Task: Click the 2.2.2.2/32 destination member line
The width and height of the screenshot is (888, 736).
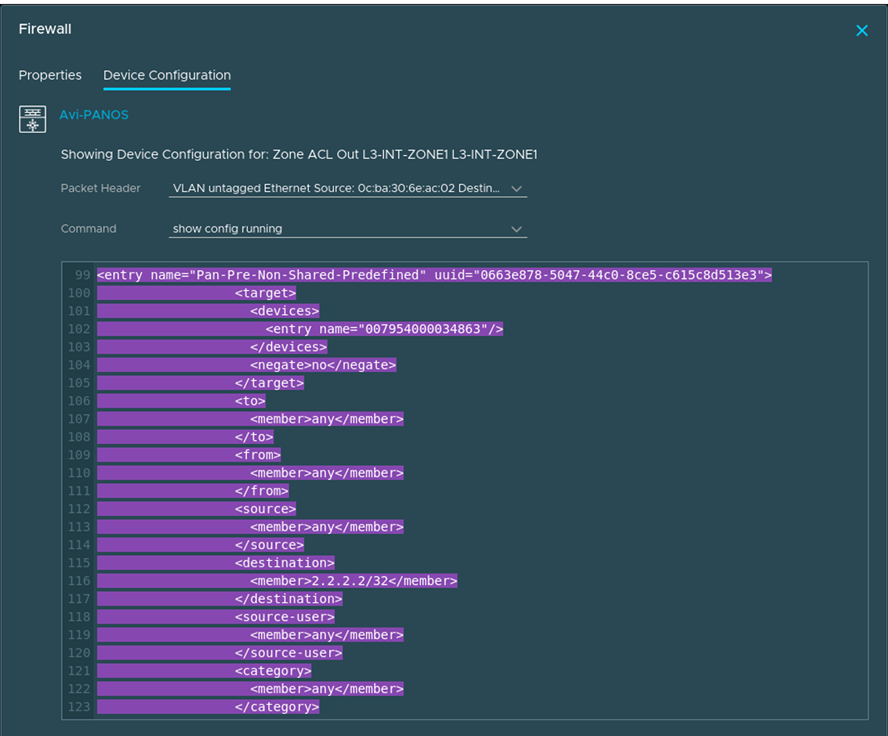Action: click(353, 581)
